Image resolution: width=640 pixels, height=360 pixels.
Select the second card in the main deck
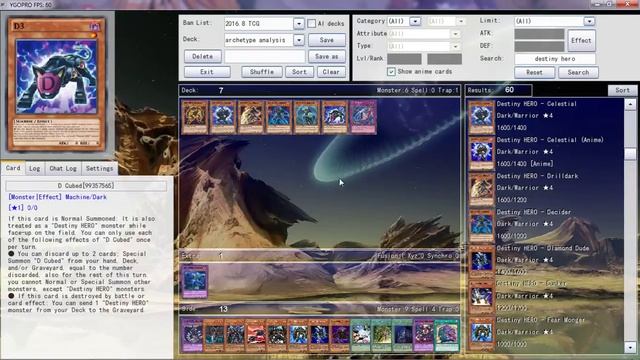(222, 117)
